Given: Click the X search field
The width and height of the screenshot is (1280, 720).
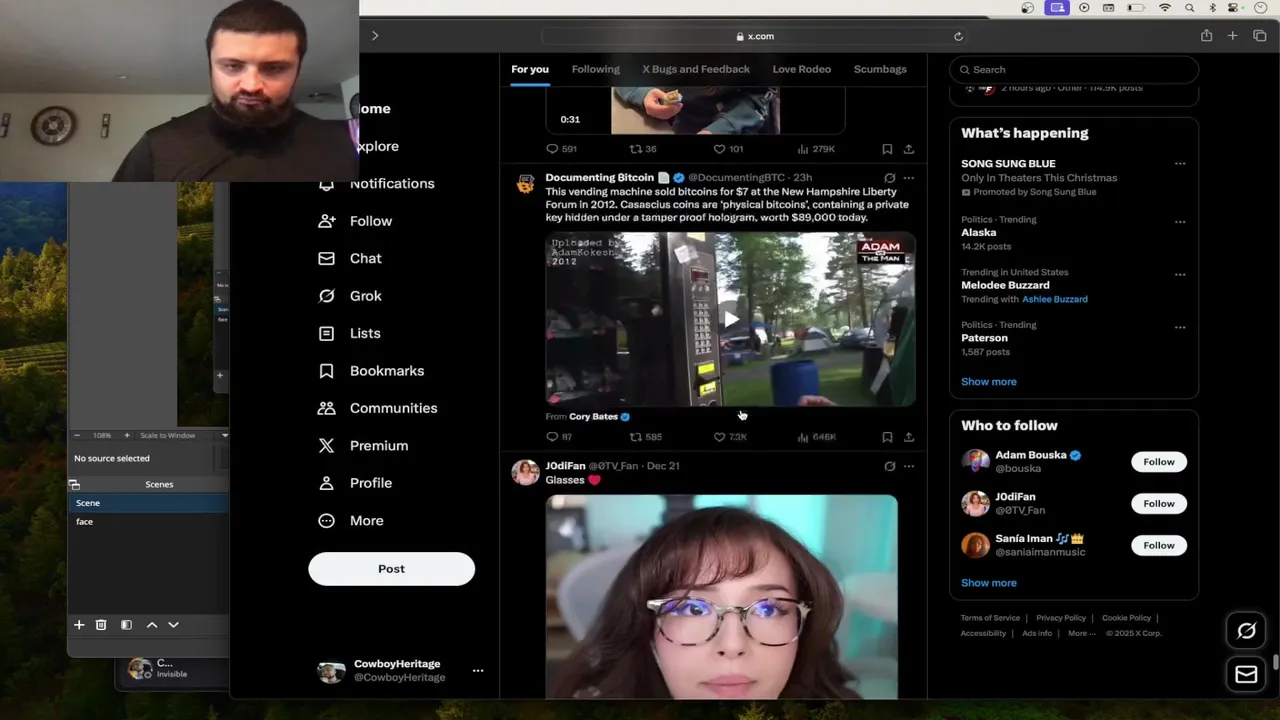Looking at the screenshot, I should coord(1074,69).
